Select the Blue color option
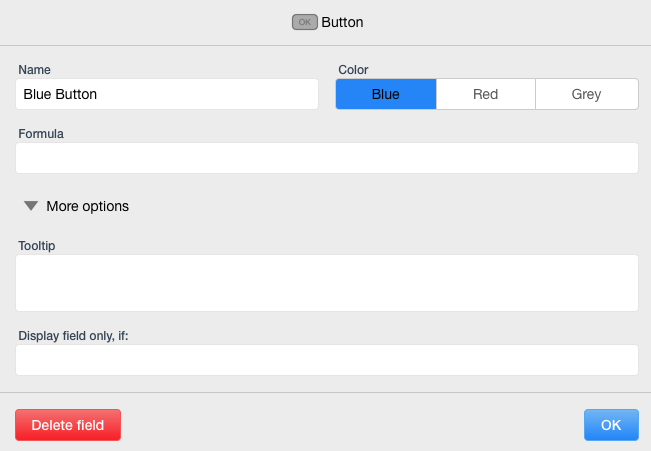 tap(386, 94)
